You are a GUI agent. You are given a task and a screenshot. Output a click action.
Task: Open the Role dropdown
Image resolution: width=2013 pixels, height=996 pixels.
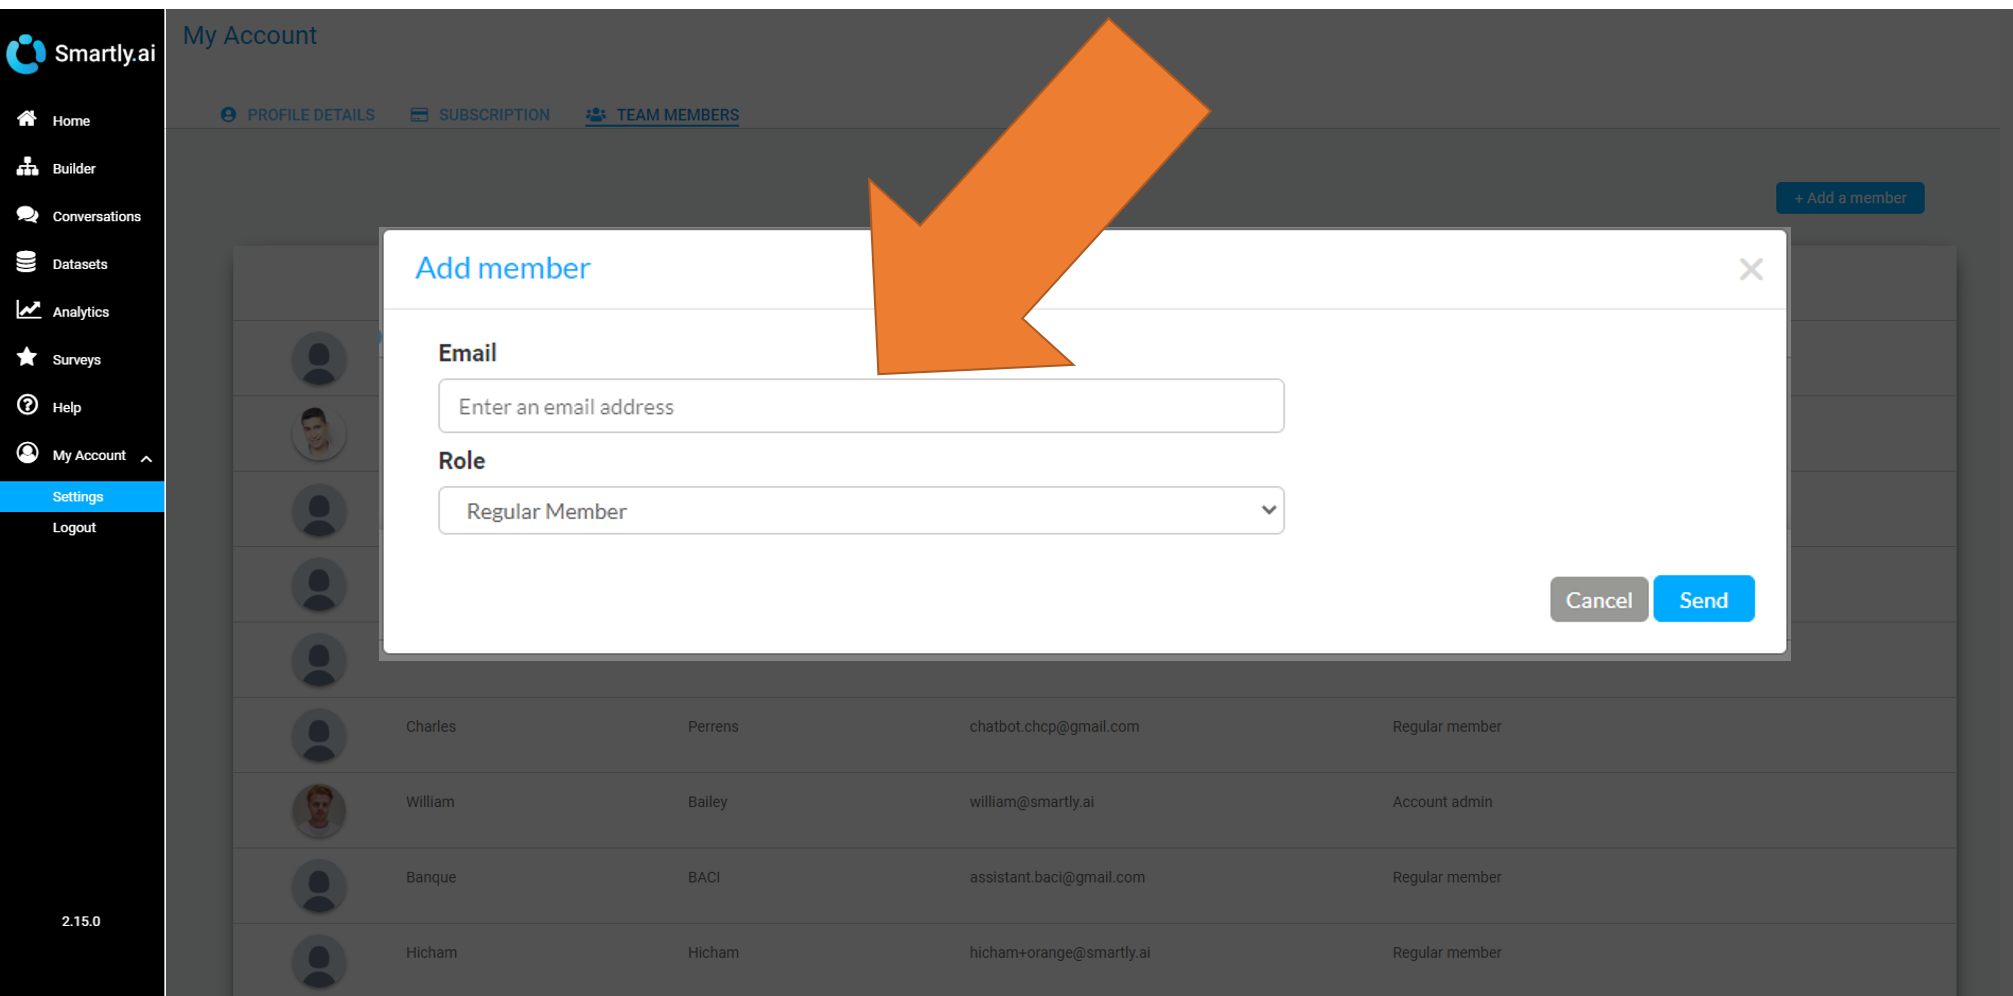pos(861,511)
